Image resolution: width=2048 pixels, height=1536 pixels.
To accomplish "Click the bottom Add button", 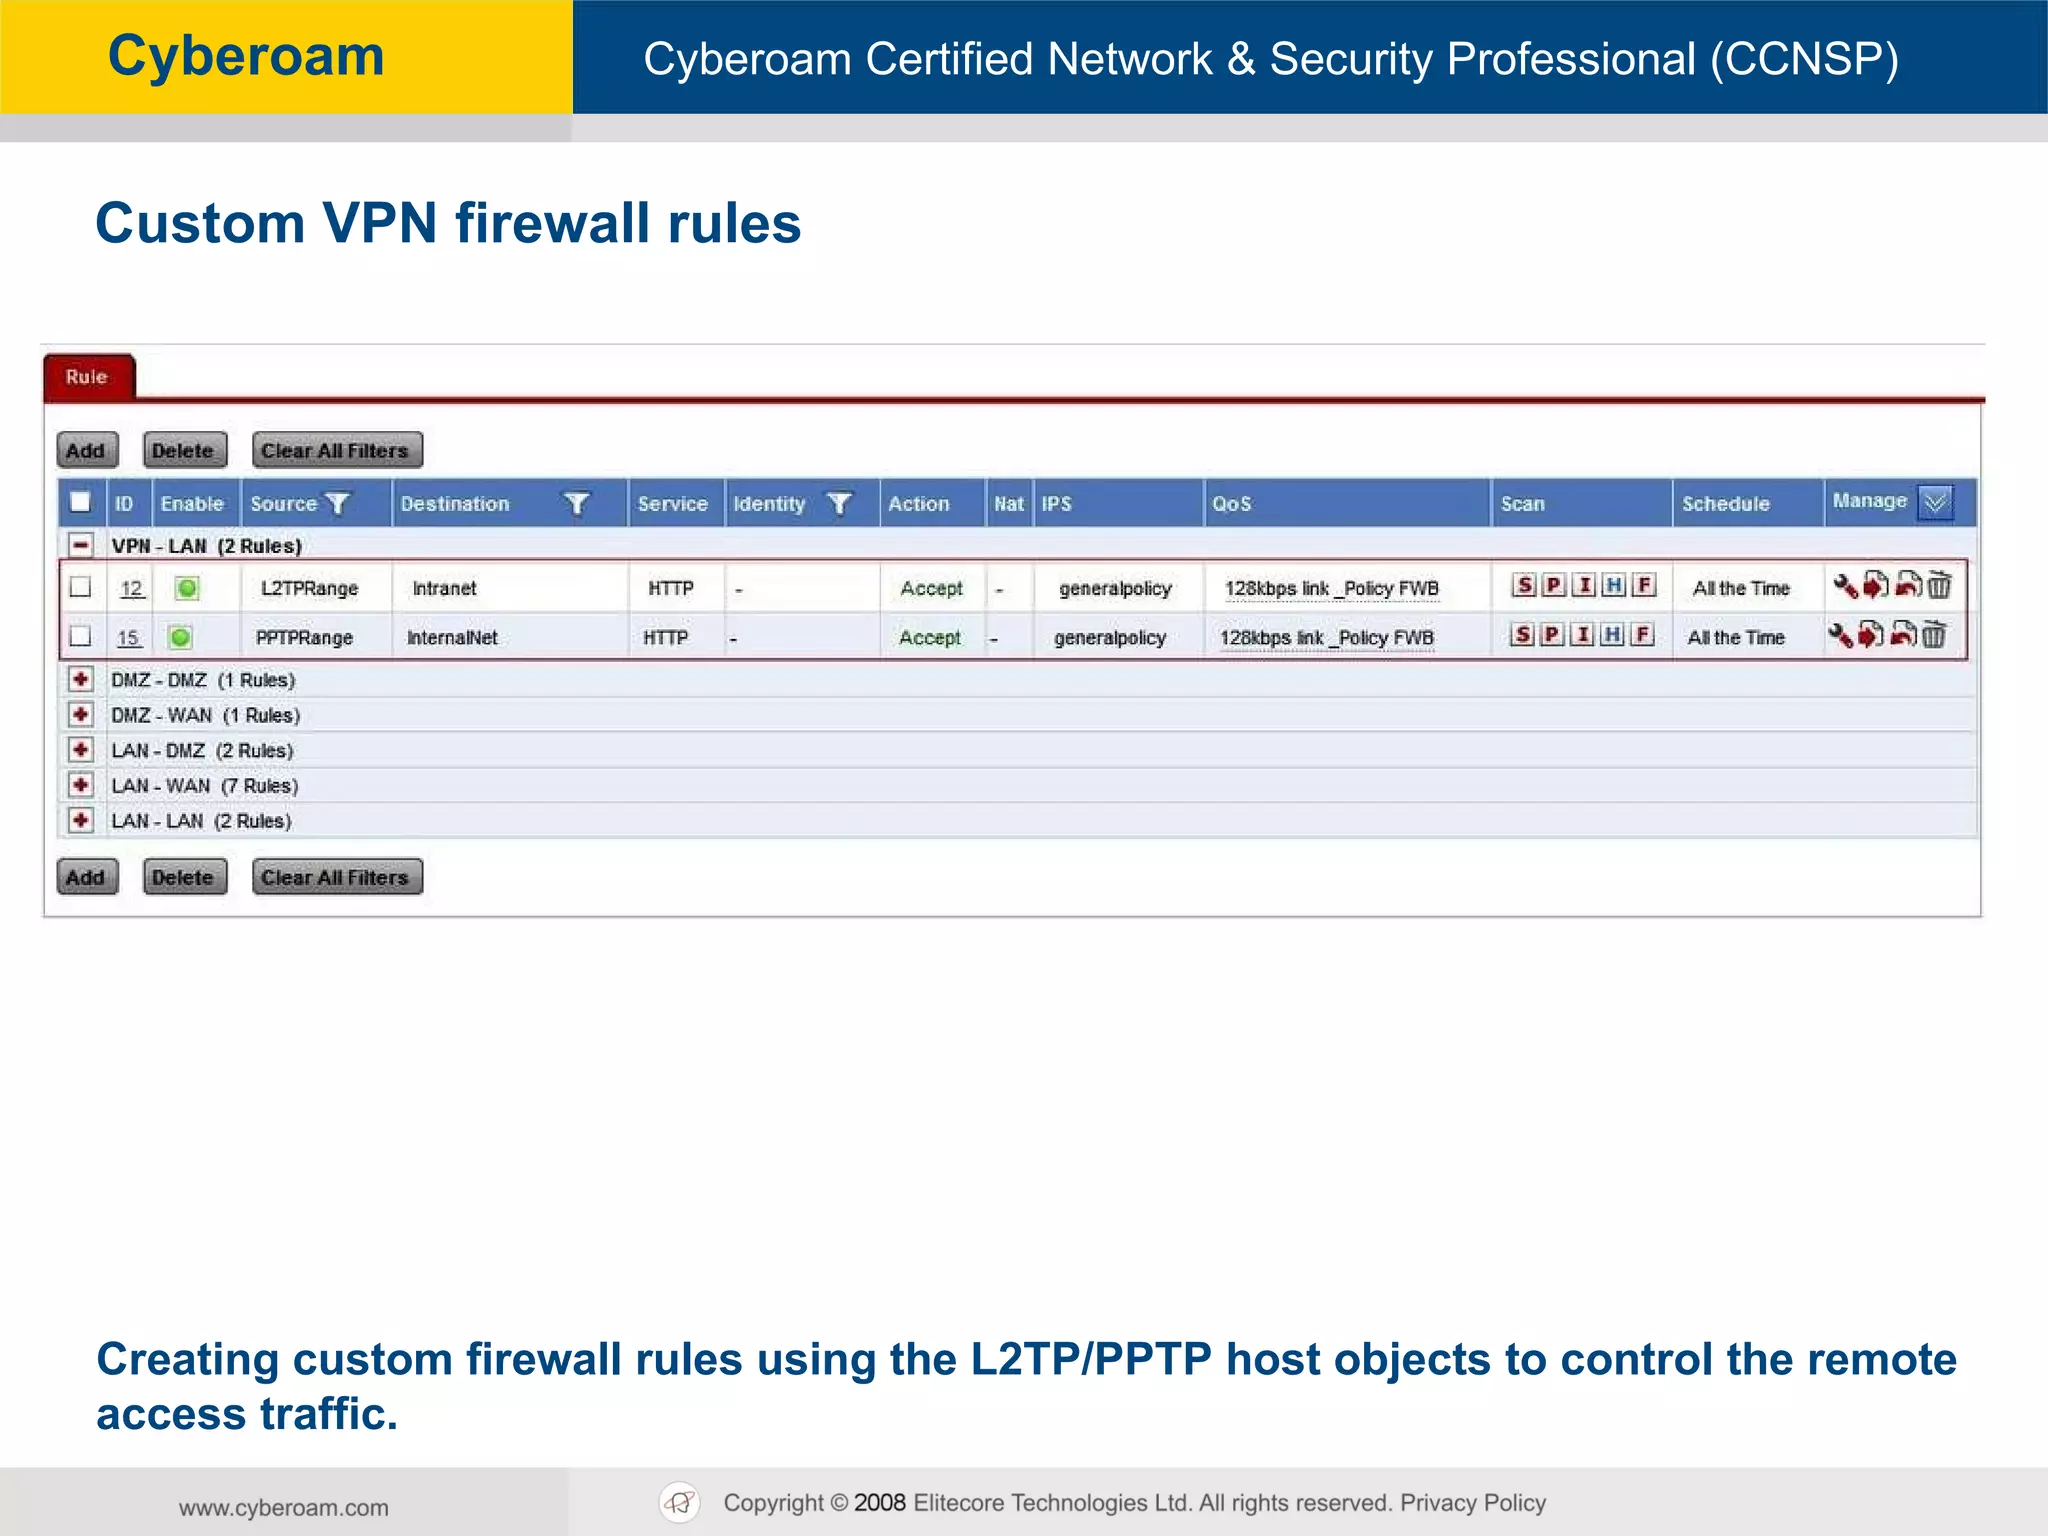I will (x=87, y=877).
